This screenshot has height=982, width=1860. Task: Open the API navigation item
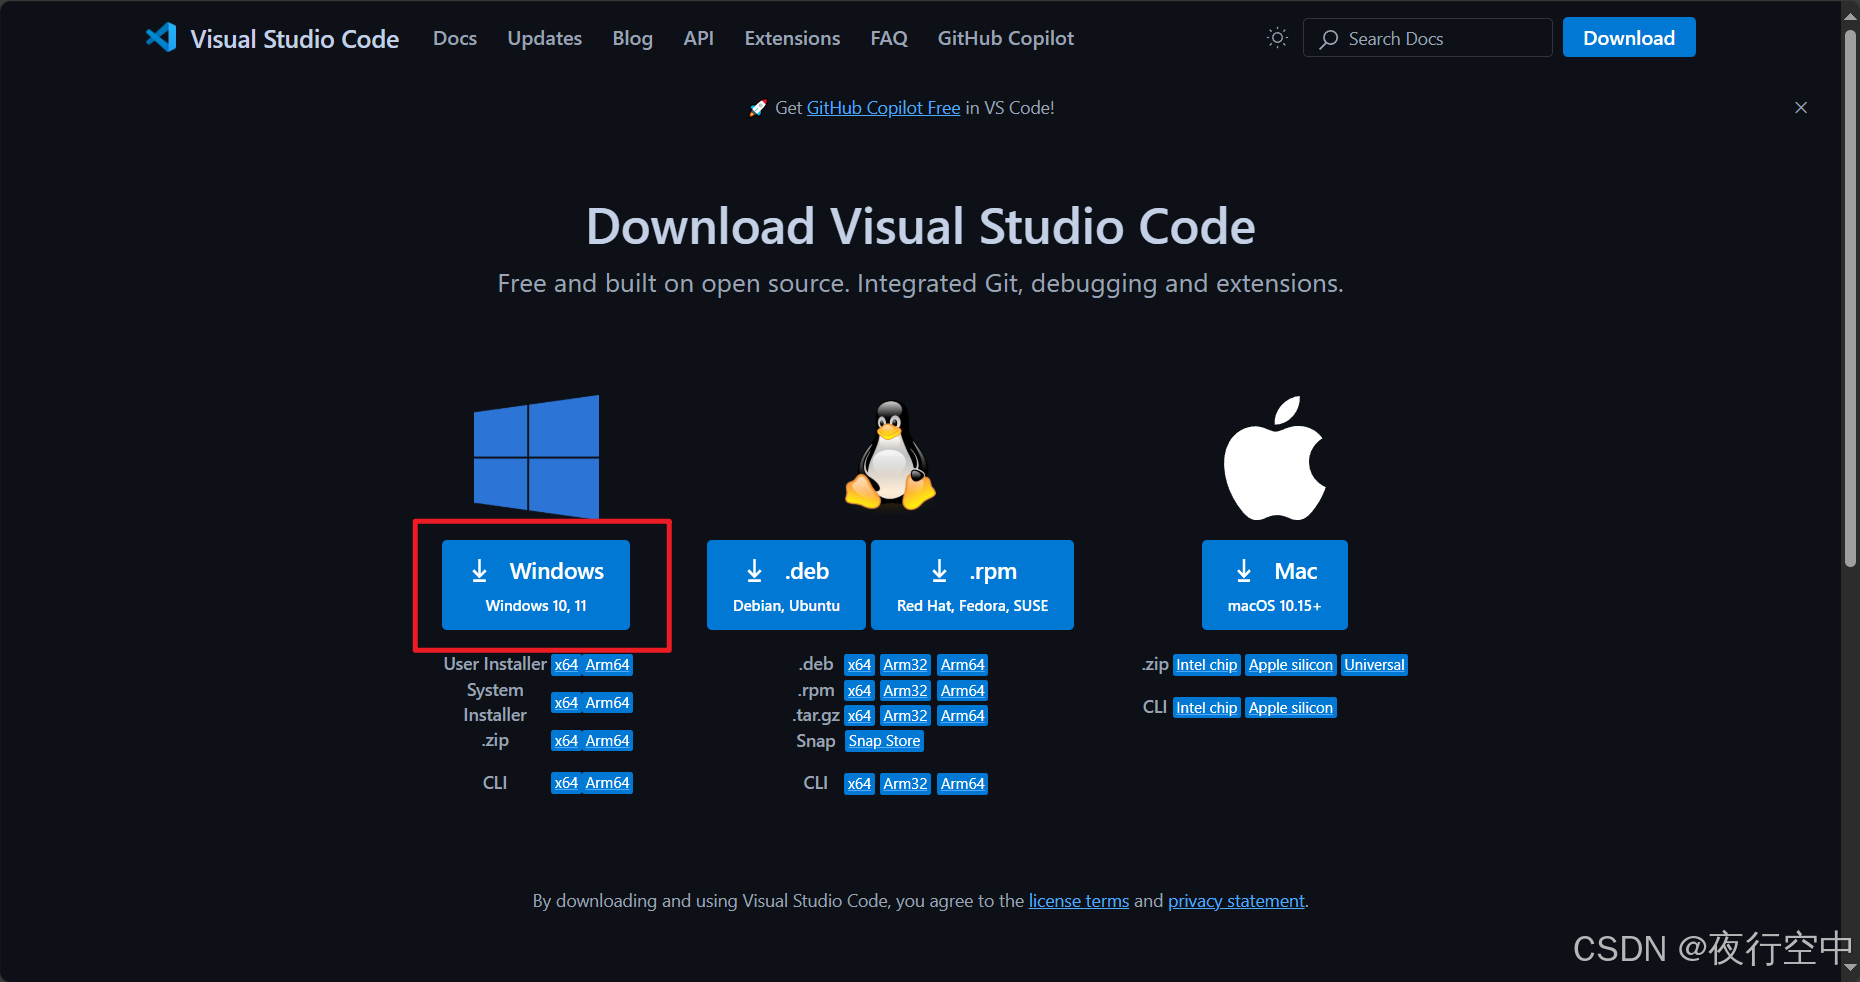pos(699,38)
